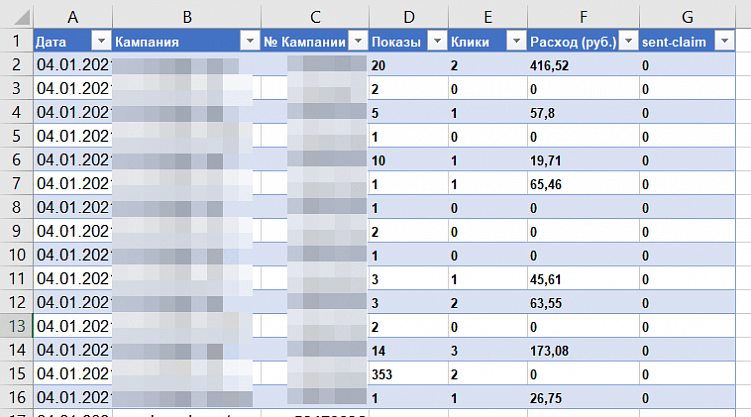Select the Показы cell showing 20
Screen dimensions: 751x417
tap(409, 65)
